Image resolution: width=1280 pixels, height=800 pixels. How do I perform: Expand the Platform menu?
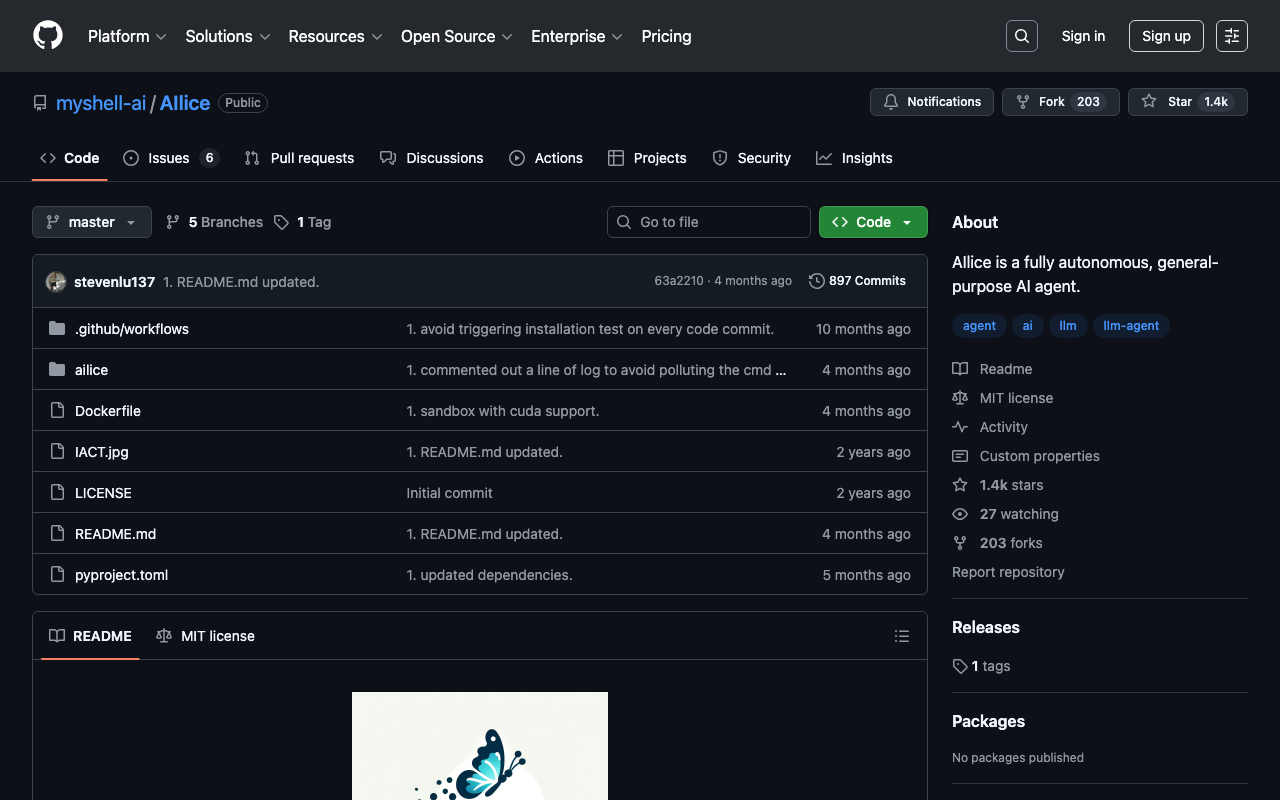pos(127,36)
